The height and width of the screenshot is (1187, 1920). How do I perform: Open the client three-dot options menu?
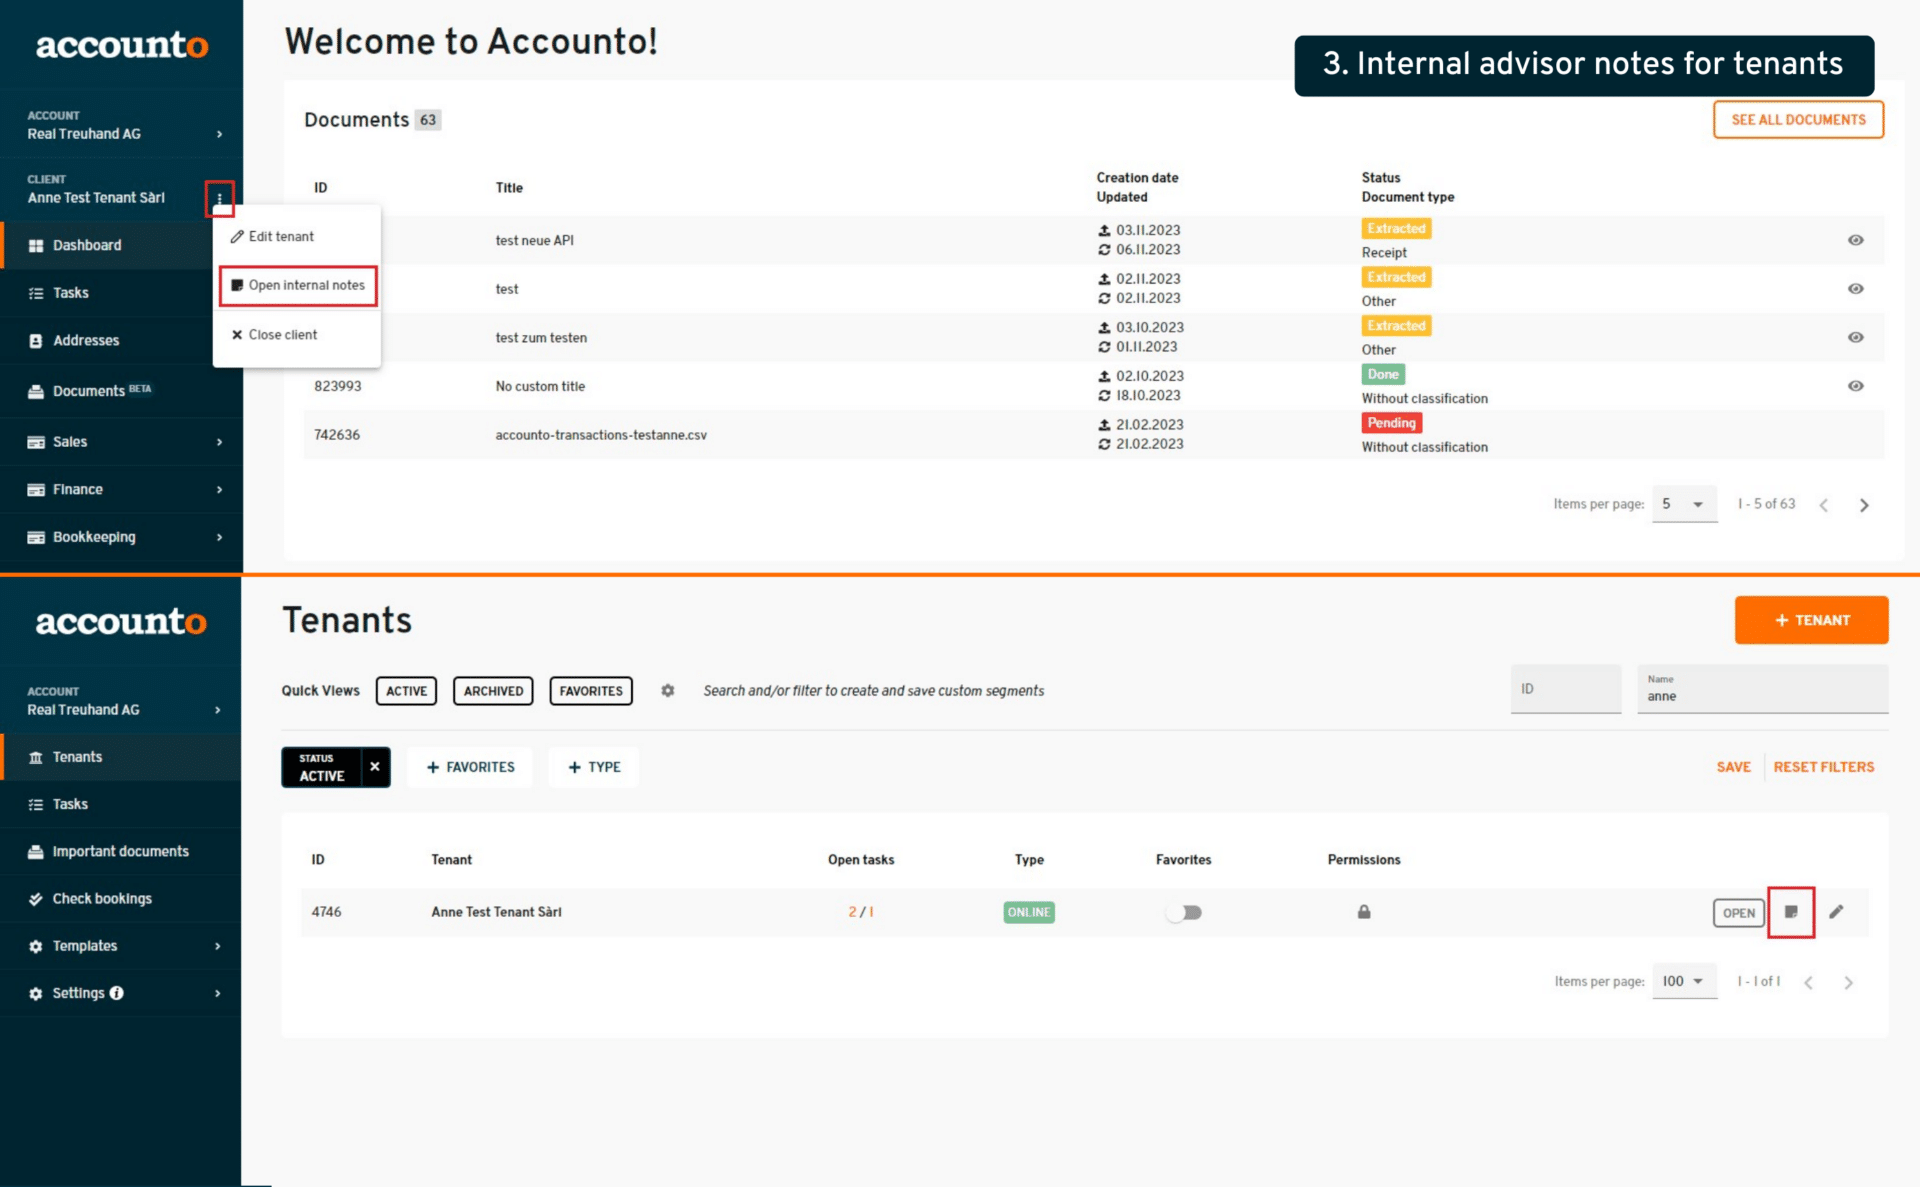point(220,198)
